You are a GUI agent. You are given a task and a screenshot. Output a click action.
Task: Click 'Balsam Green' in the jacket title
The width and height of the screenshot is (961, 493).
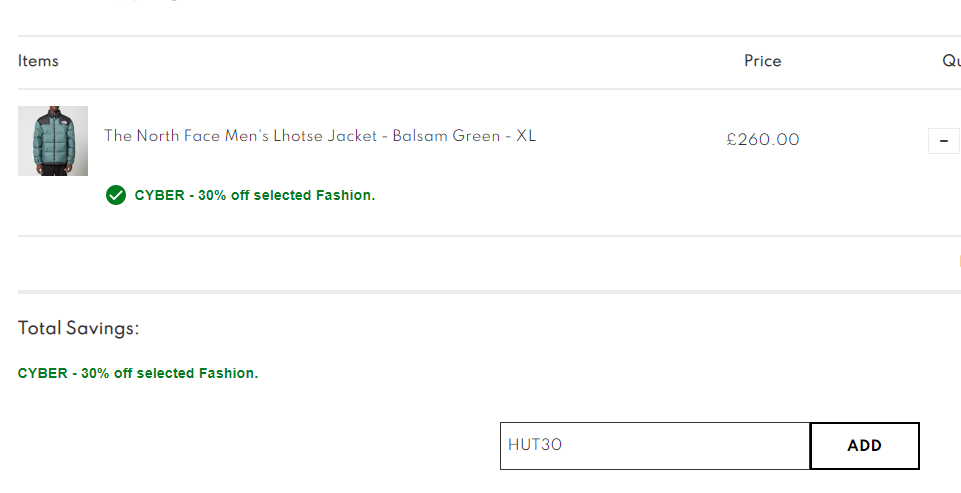pos(446,136)
